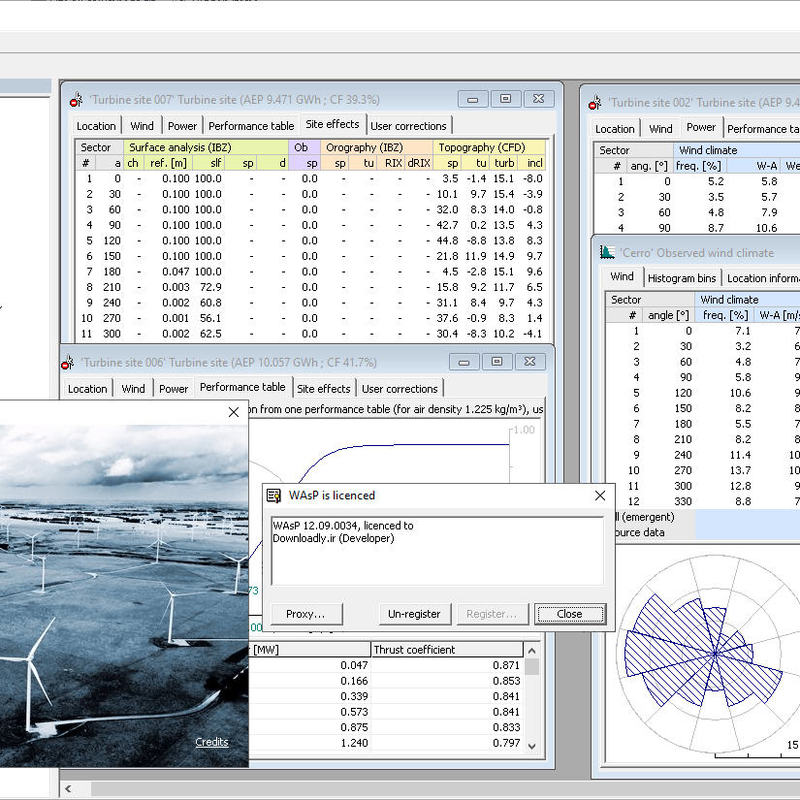
Task: Click the licence text box showing WAsP 12.09.0034
Action: point(438,551)
